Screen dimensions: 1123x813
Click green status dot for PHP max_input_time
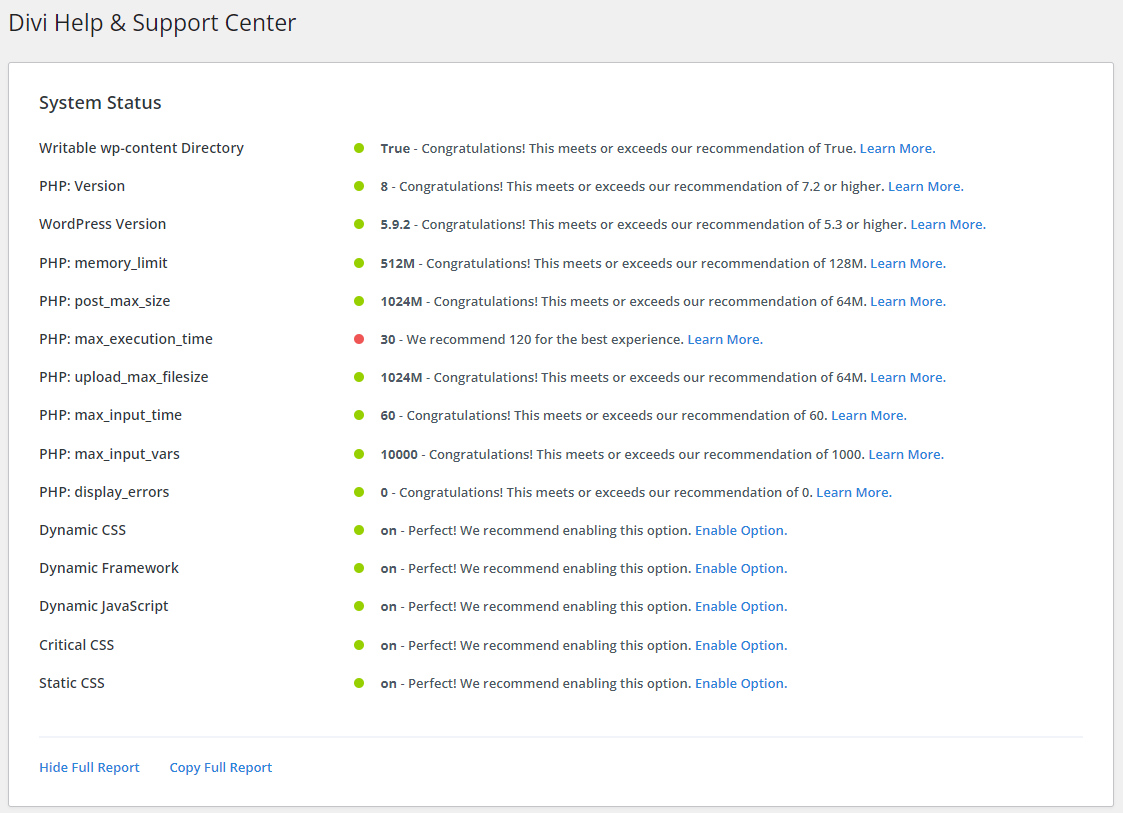pos(359,415)
